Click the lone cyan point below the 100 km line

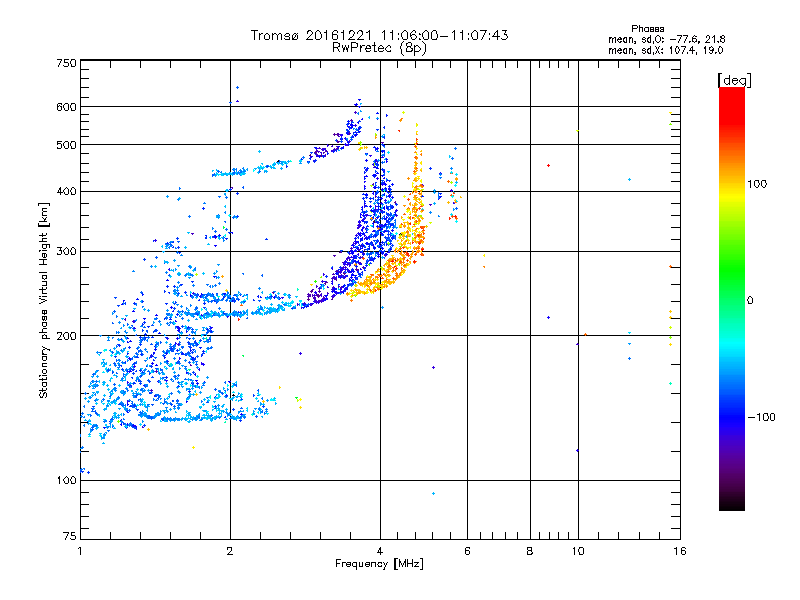click(x=434, y=493)
